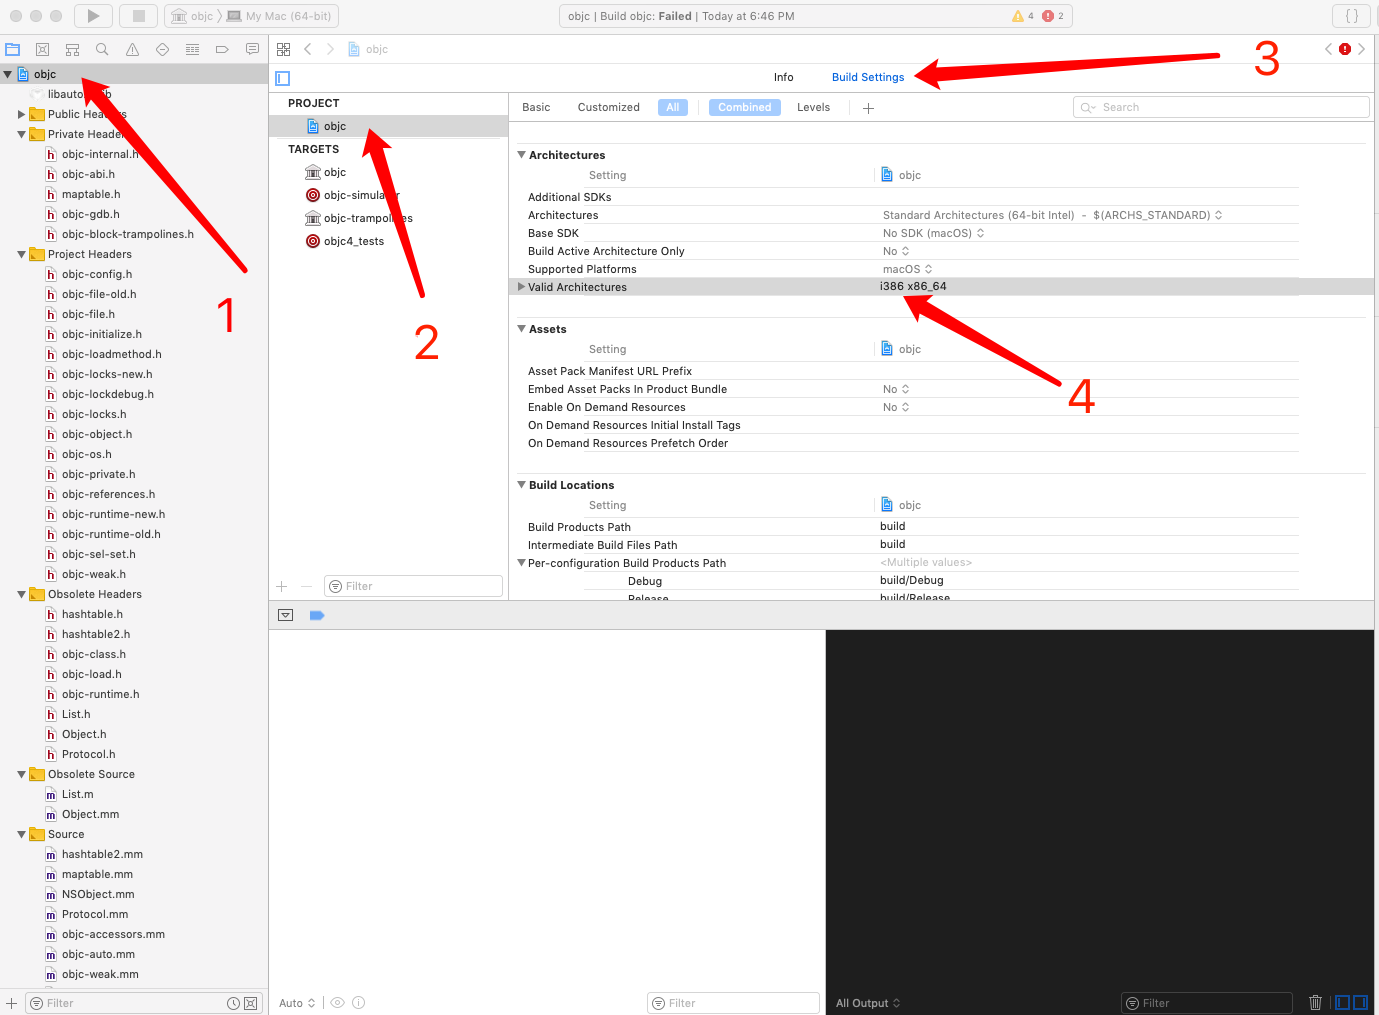Clear console with trash icon
This screenshot has width=1379, height=1015.
click(x=1316, y=1002)
